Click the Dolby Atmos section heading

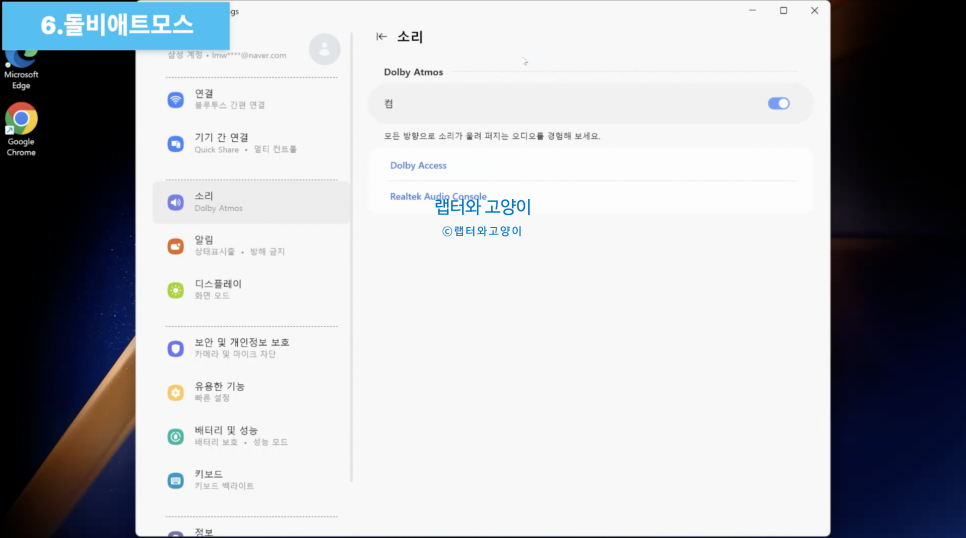pos(413,72)
